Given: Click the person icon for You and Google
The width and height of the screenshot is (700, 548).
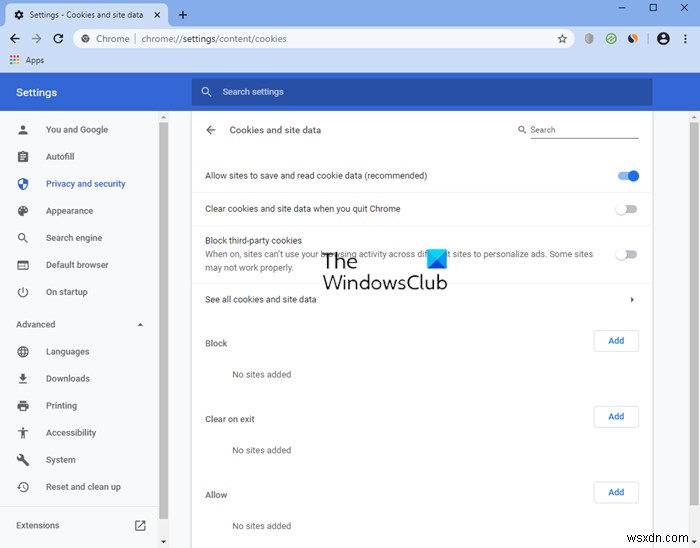Looking at the screenshot, I should [23, 130].
